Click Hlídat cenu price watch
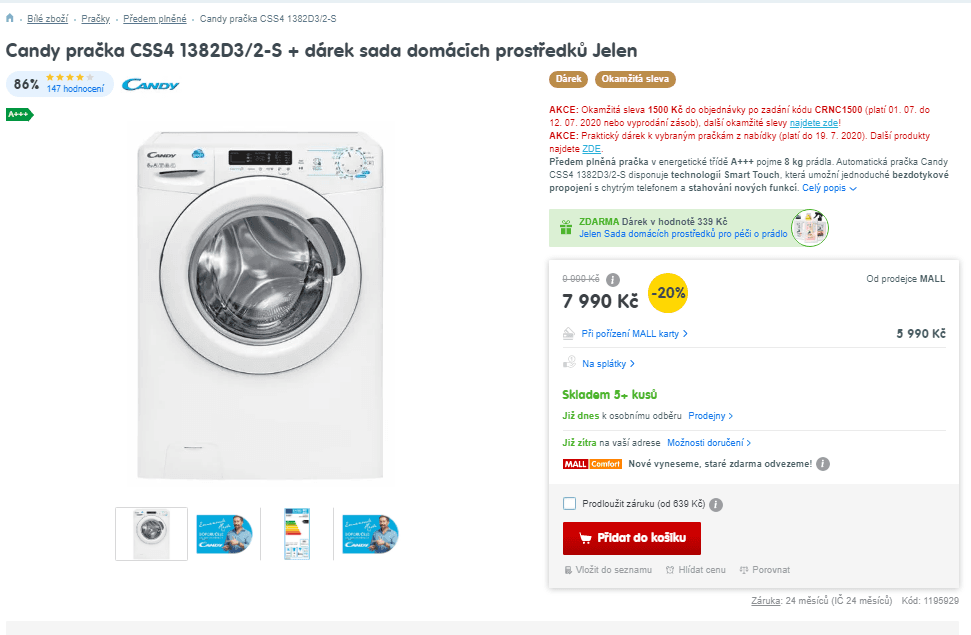The image size is (971, 635). click(695, 570)
